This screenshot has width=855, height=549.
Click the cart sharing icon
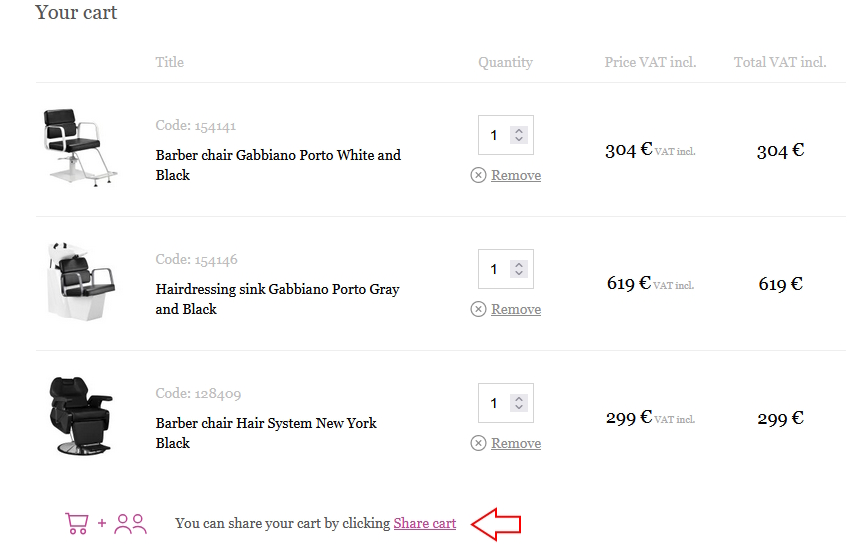(105, 523)
